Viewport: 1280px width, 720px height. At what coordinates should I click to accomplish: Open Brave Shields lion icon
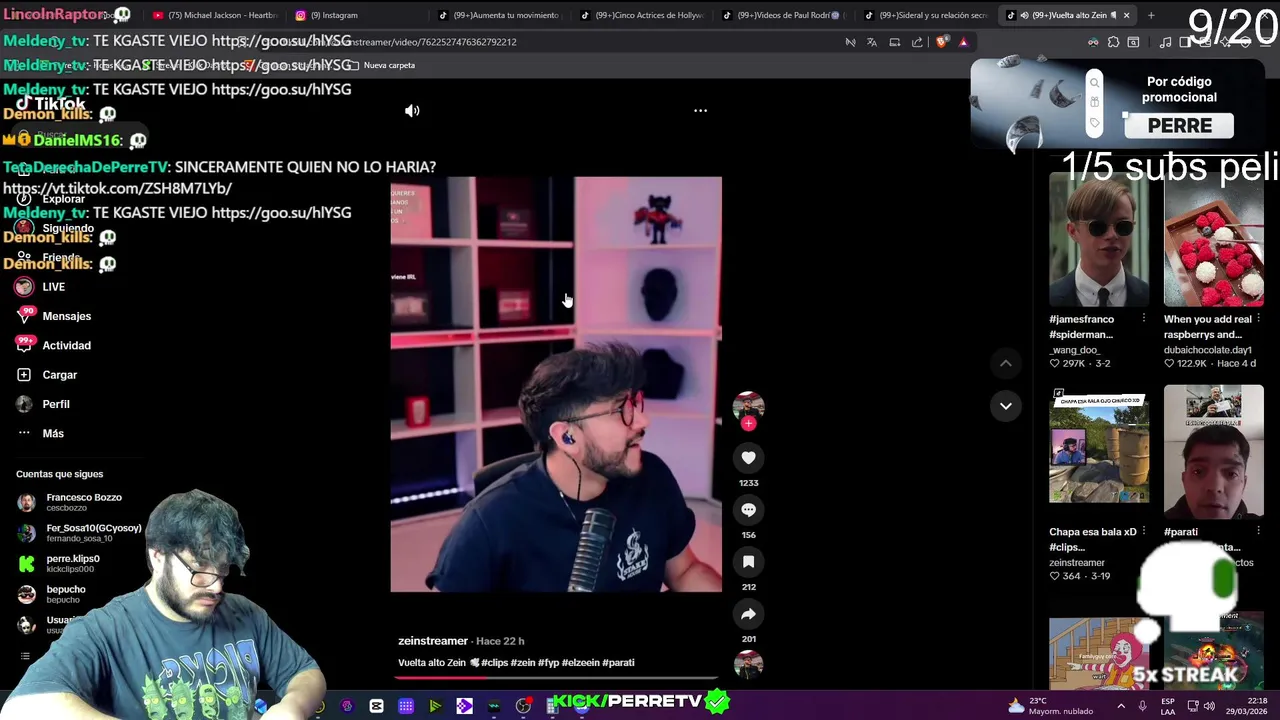click(941, 42)
